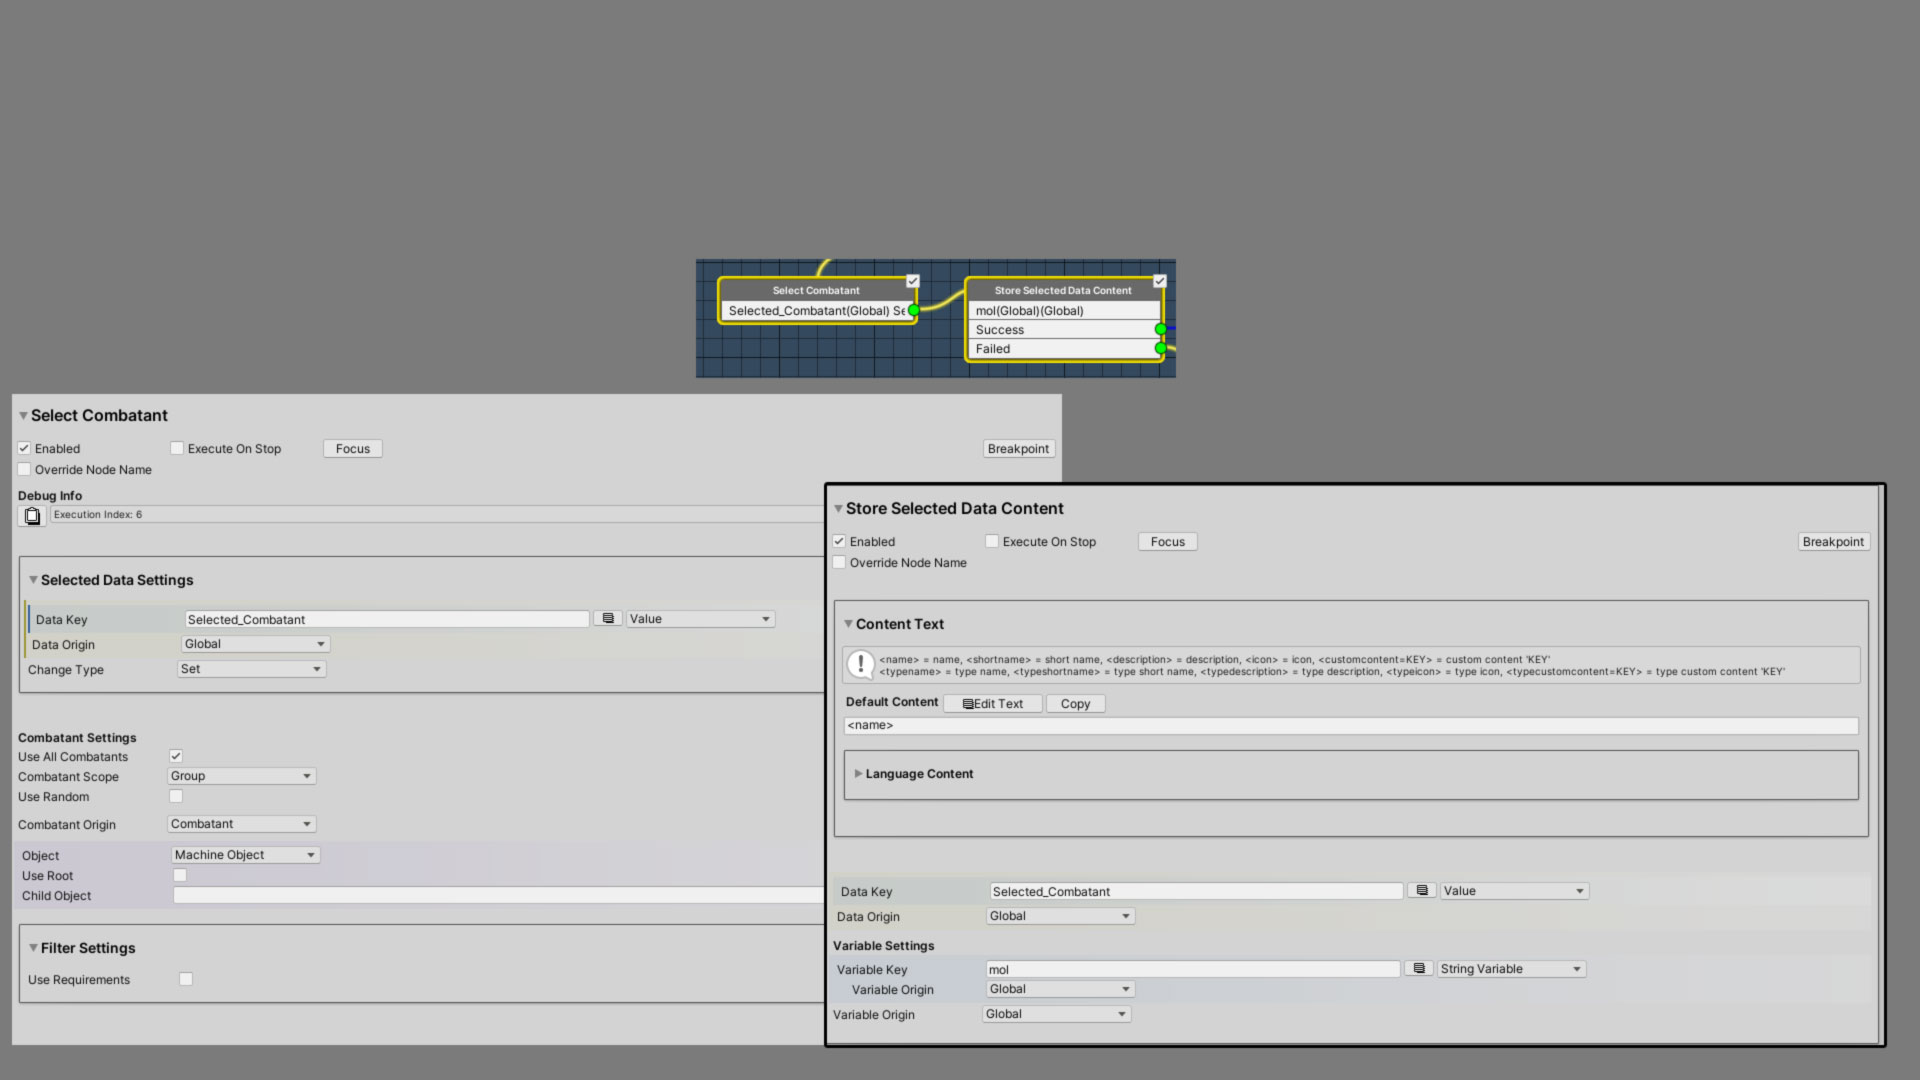Expand Language Content section
Screen dimensions: 1920x1080
pos(858,774)
